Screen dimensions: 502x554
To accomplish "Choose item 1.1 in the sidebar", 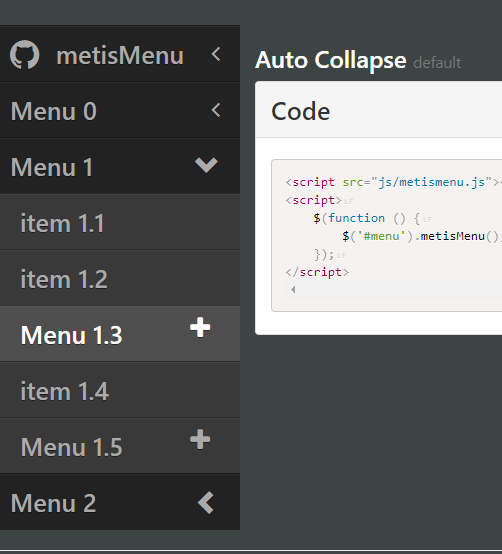I will tap(120, 222).
